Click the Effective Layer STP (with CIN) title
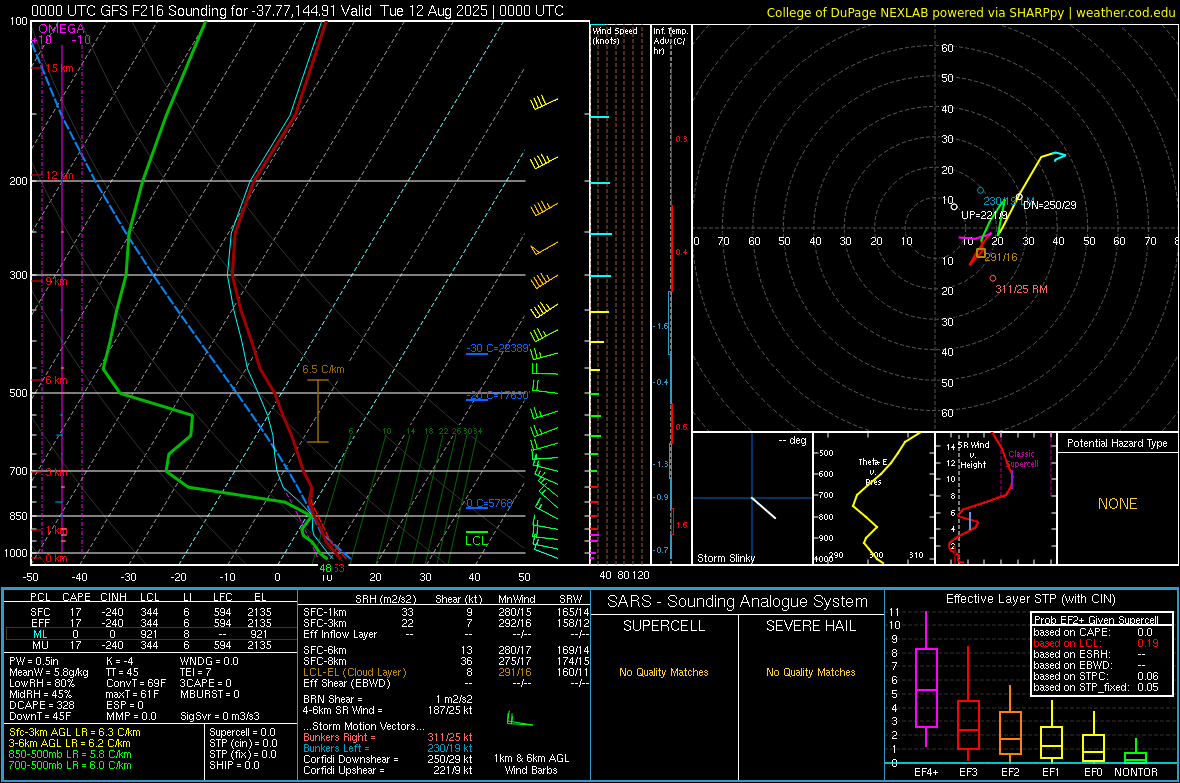Screen dimensions: 1180x783 (1030, 599)
